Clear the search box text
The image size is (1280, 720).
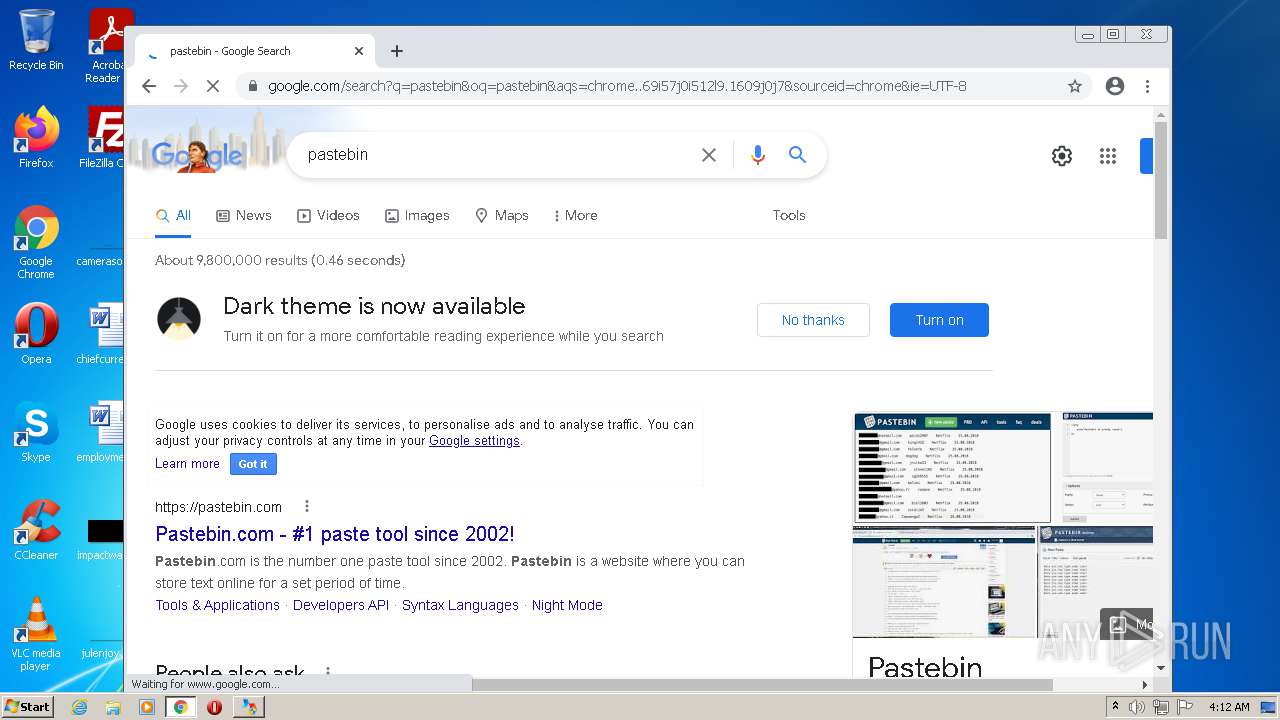tap(709, 155)
